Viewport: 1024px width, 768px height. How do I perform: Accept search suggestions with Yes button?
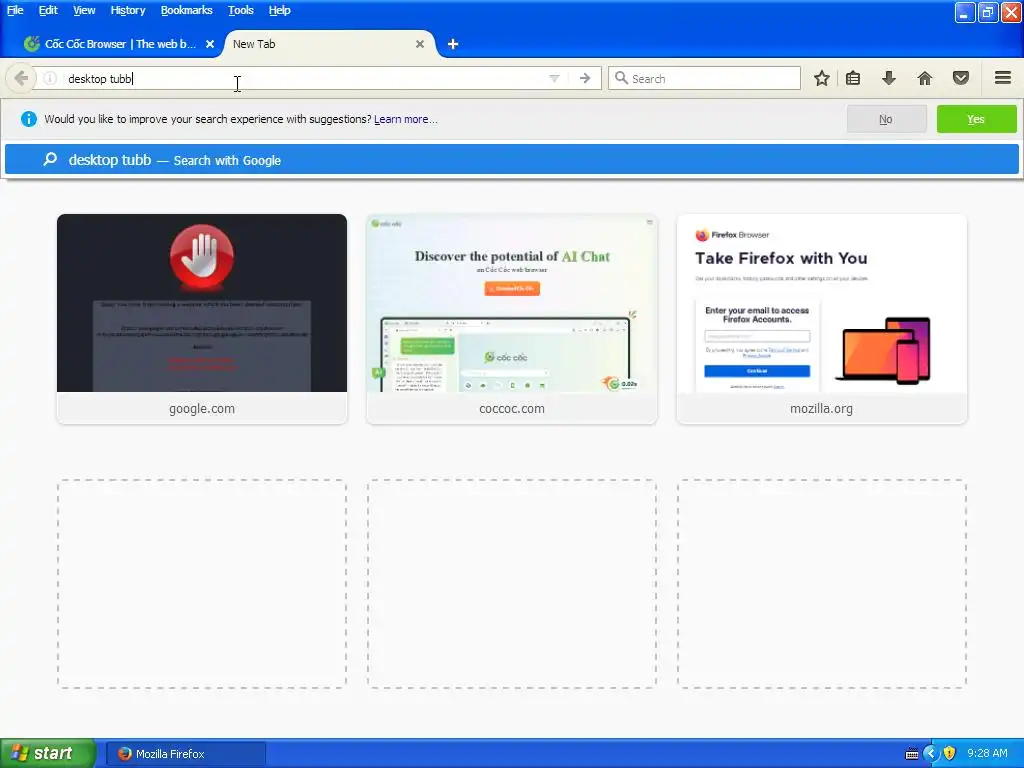click(976, 119)
